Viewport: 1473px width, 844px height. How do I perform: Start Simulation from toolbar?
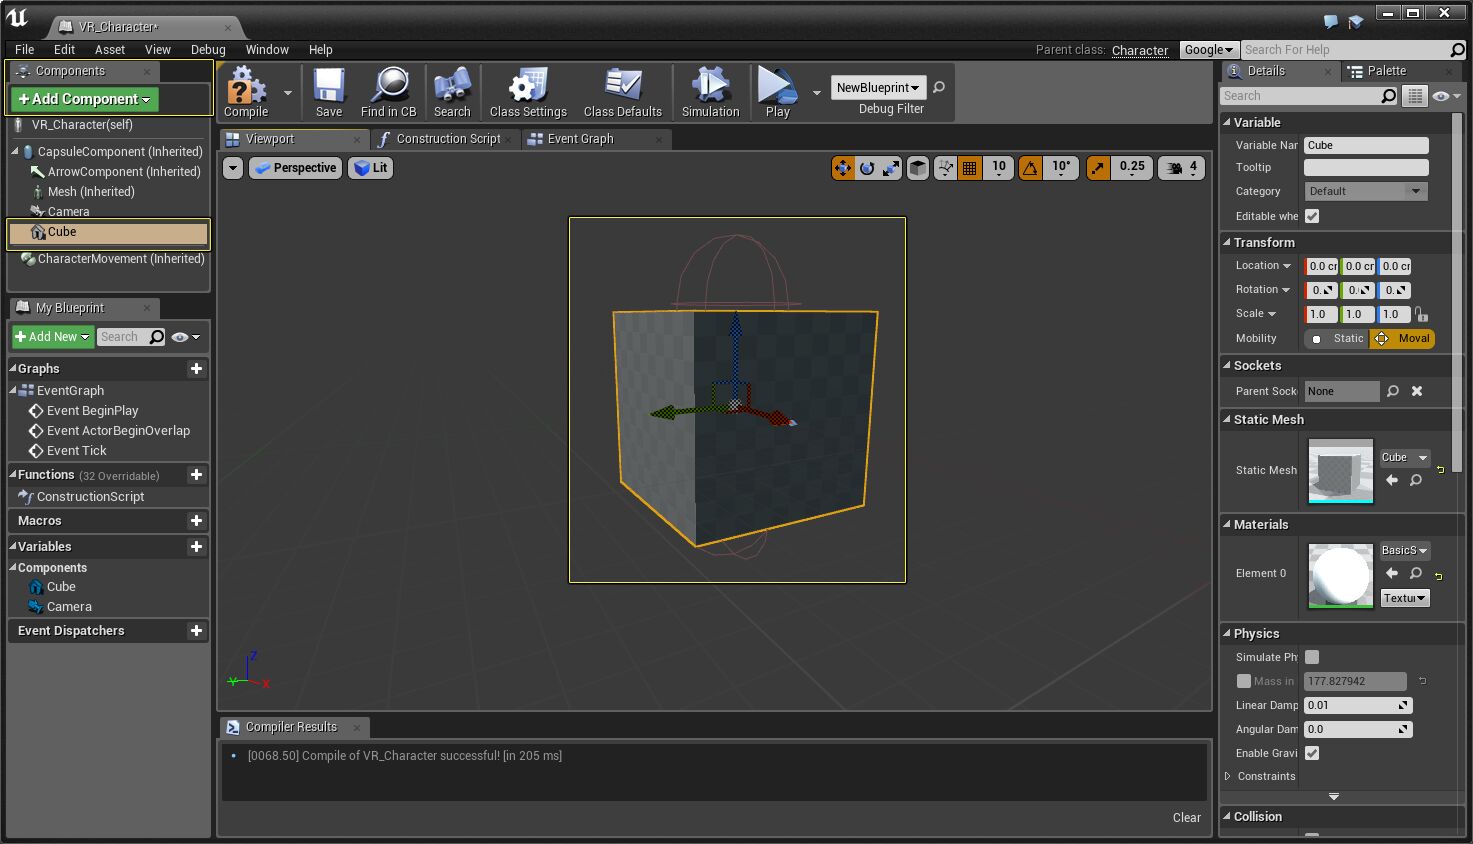(x=710, y=92)
